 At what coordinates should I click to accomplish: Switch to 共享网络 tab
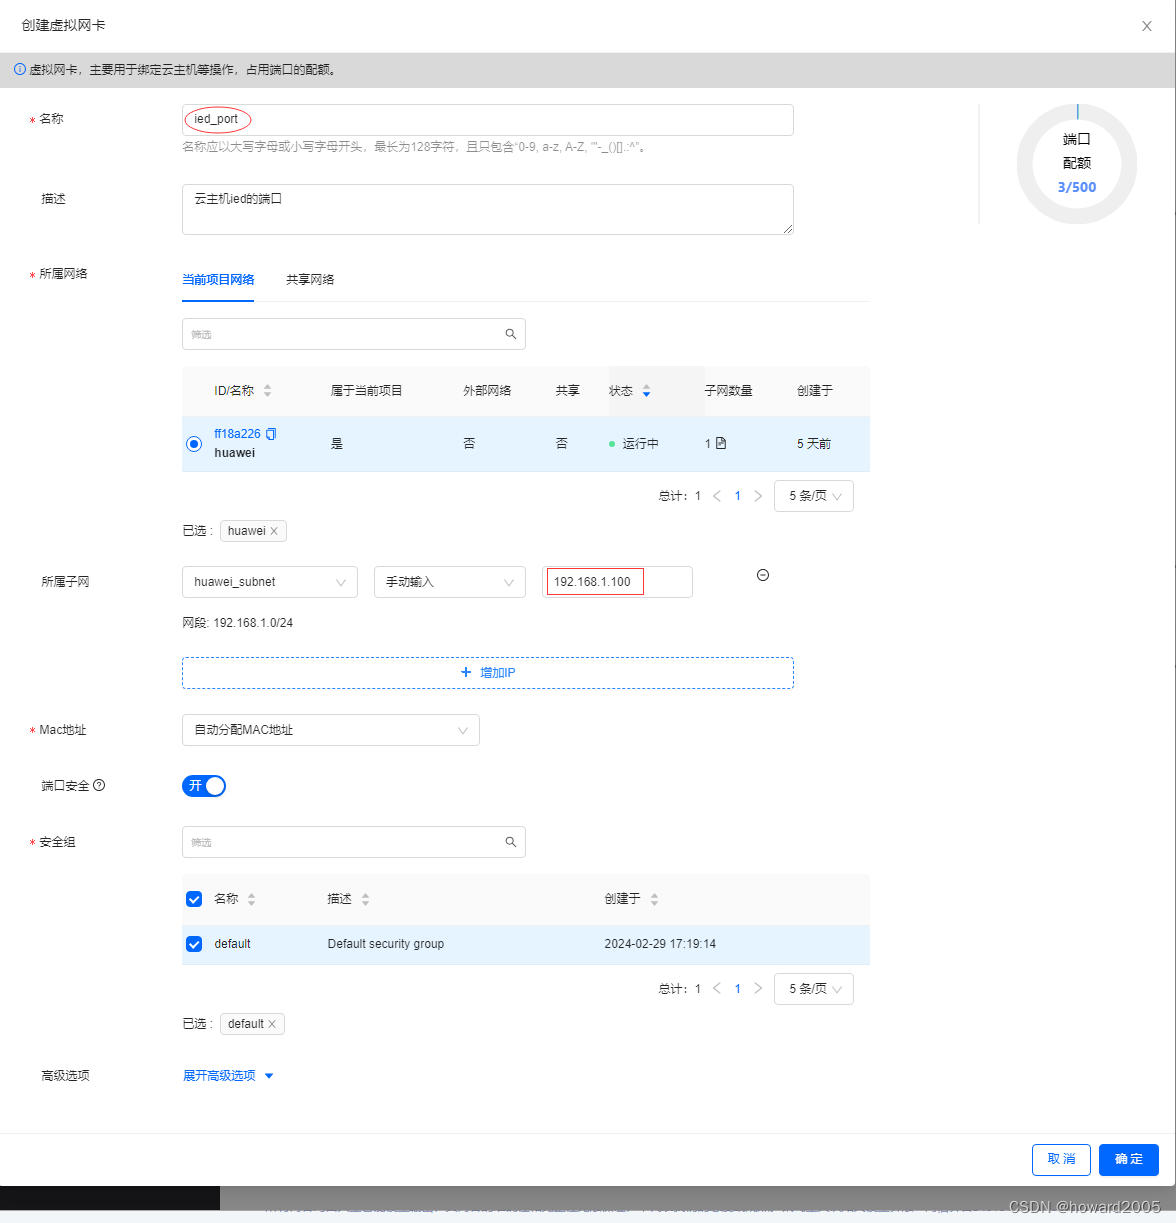coord(310,280)
